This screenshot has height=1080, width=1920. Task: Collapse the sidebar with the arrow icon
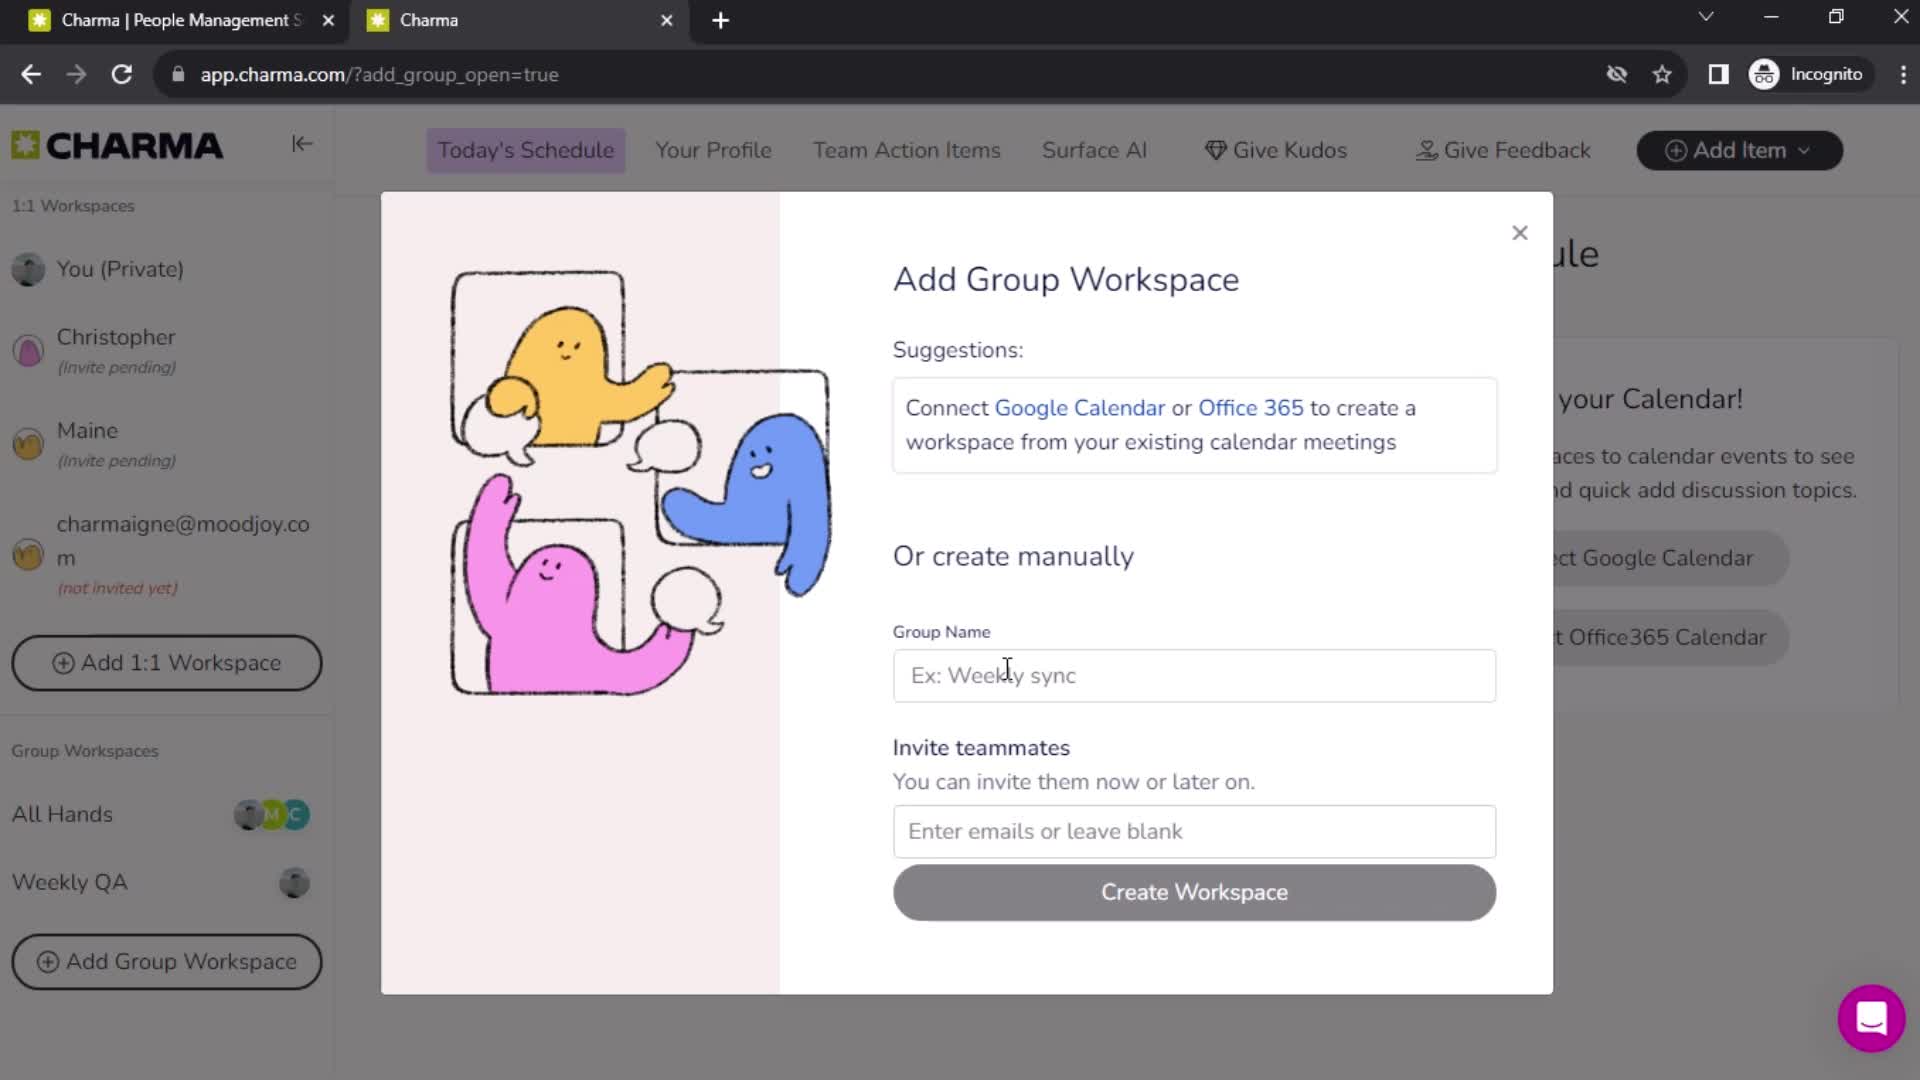coord(302,144)
